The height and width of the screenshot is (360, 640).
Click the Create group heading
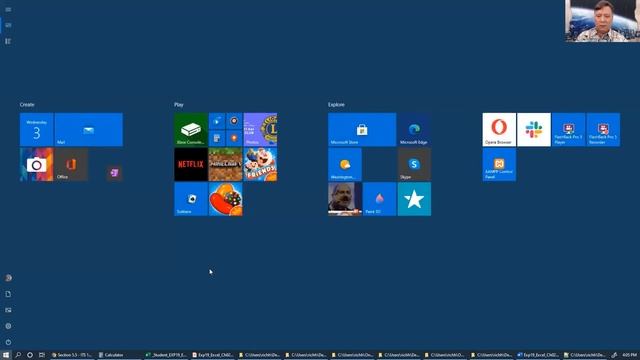click(27, 105)
